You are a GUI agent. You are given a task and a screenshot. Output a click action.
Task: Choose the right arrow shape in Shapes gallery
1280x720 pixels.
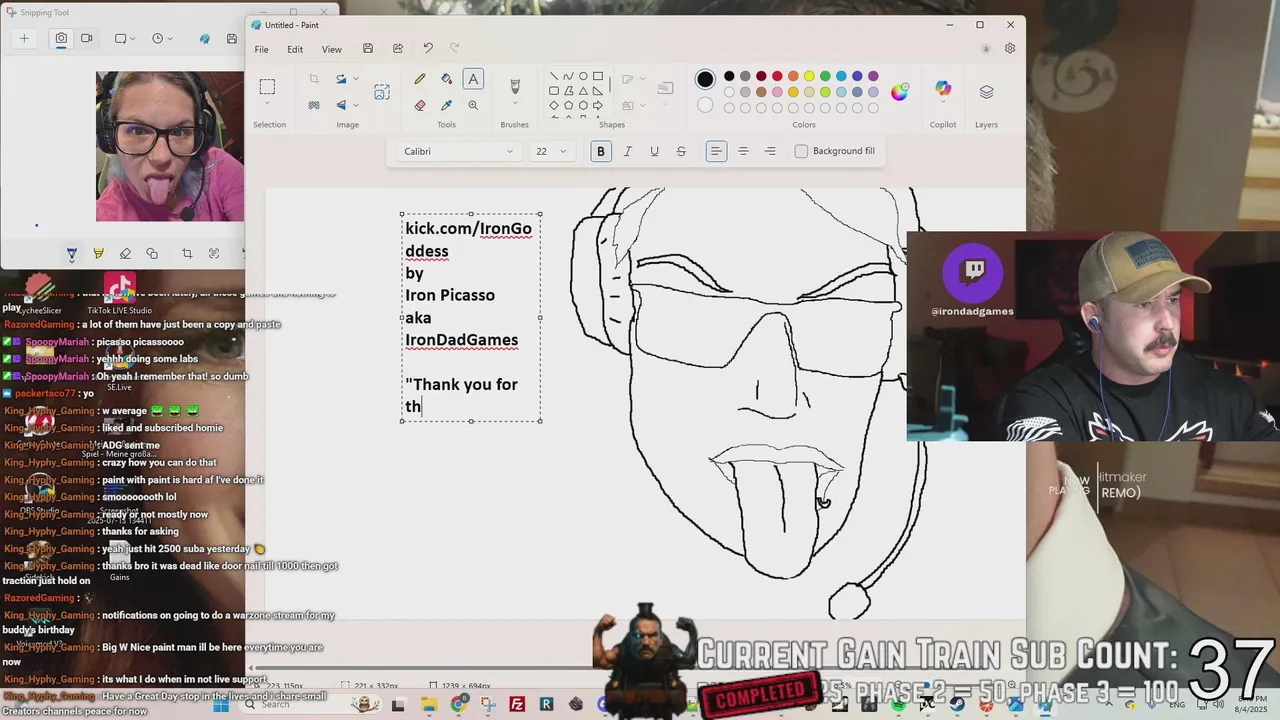[x=598, y=105]
